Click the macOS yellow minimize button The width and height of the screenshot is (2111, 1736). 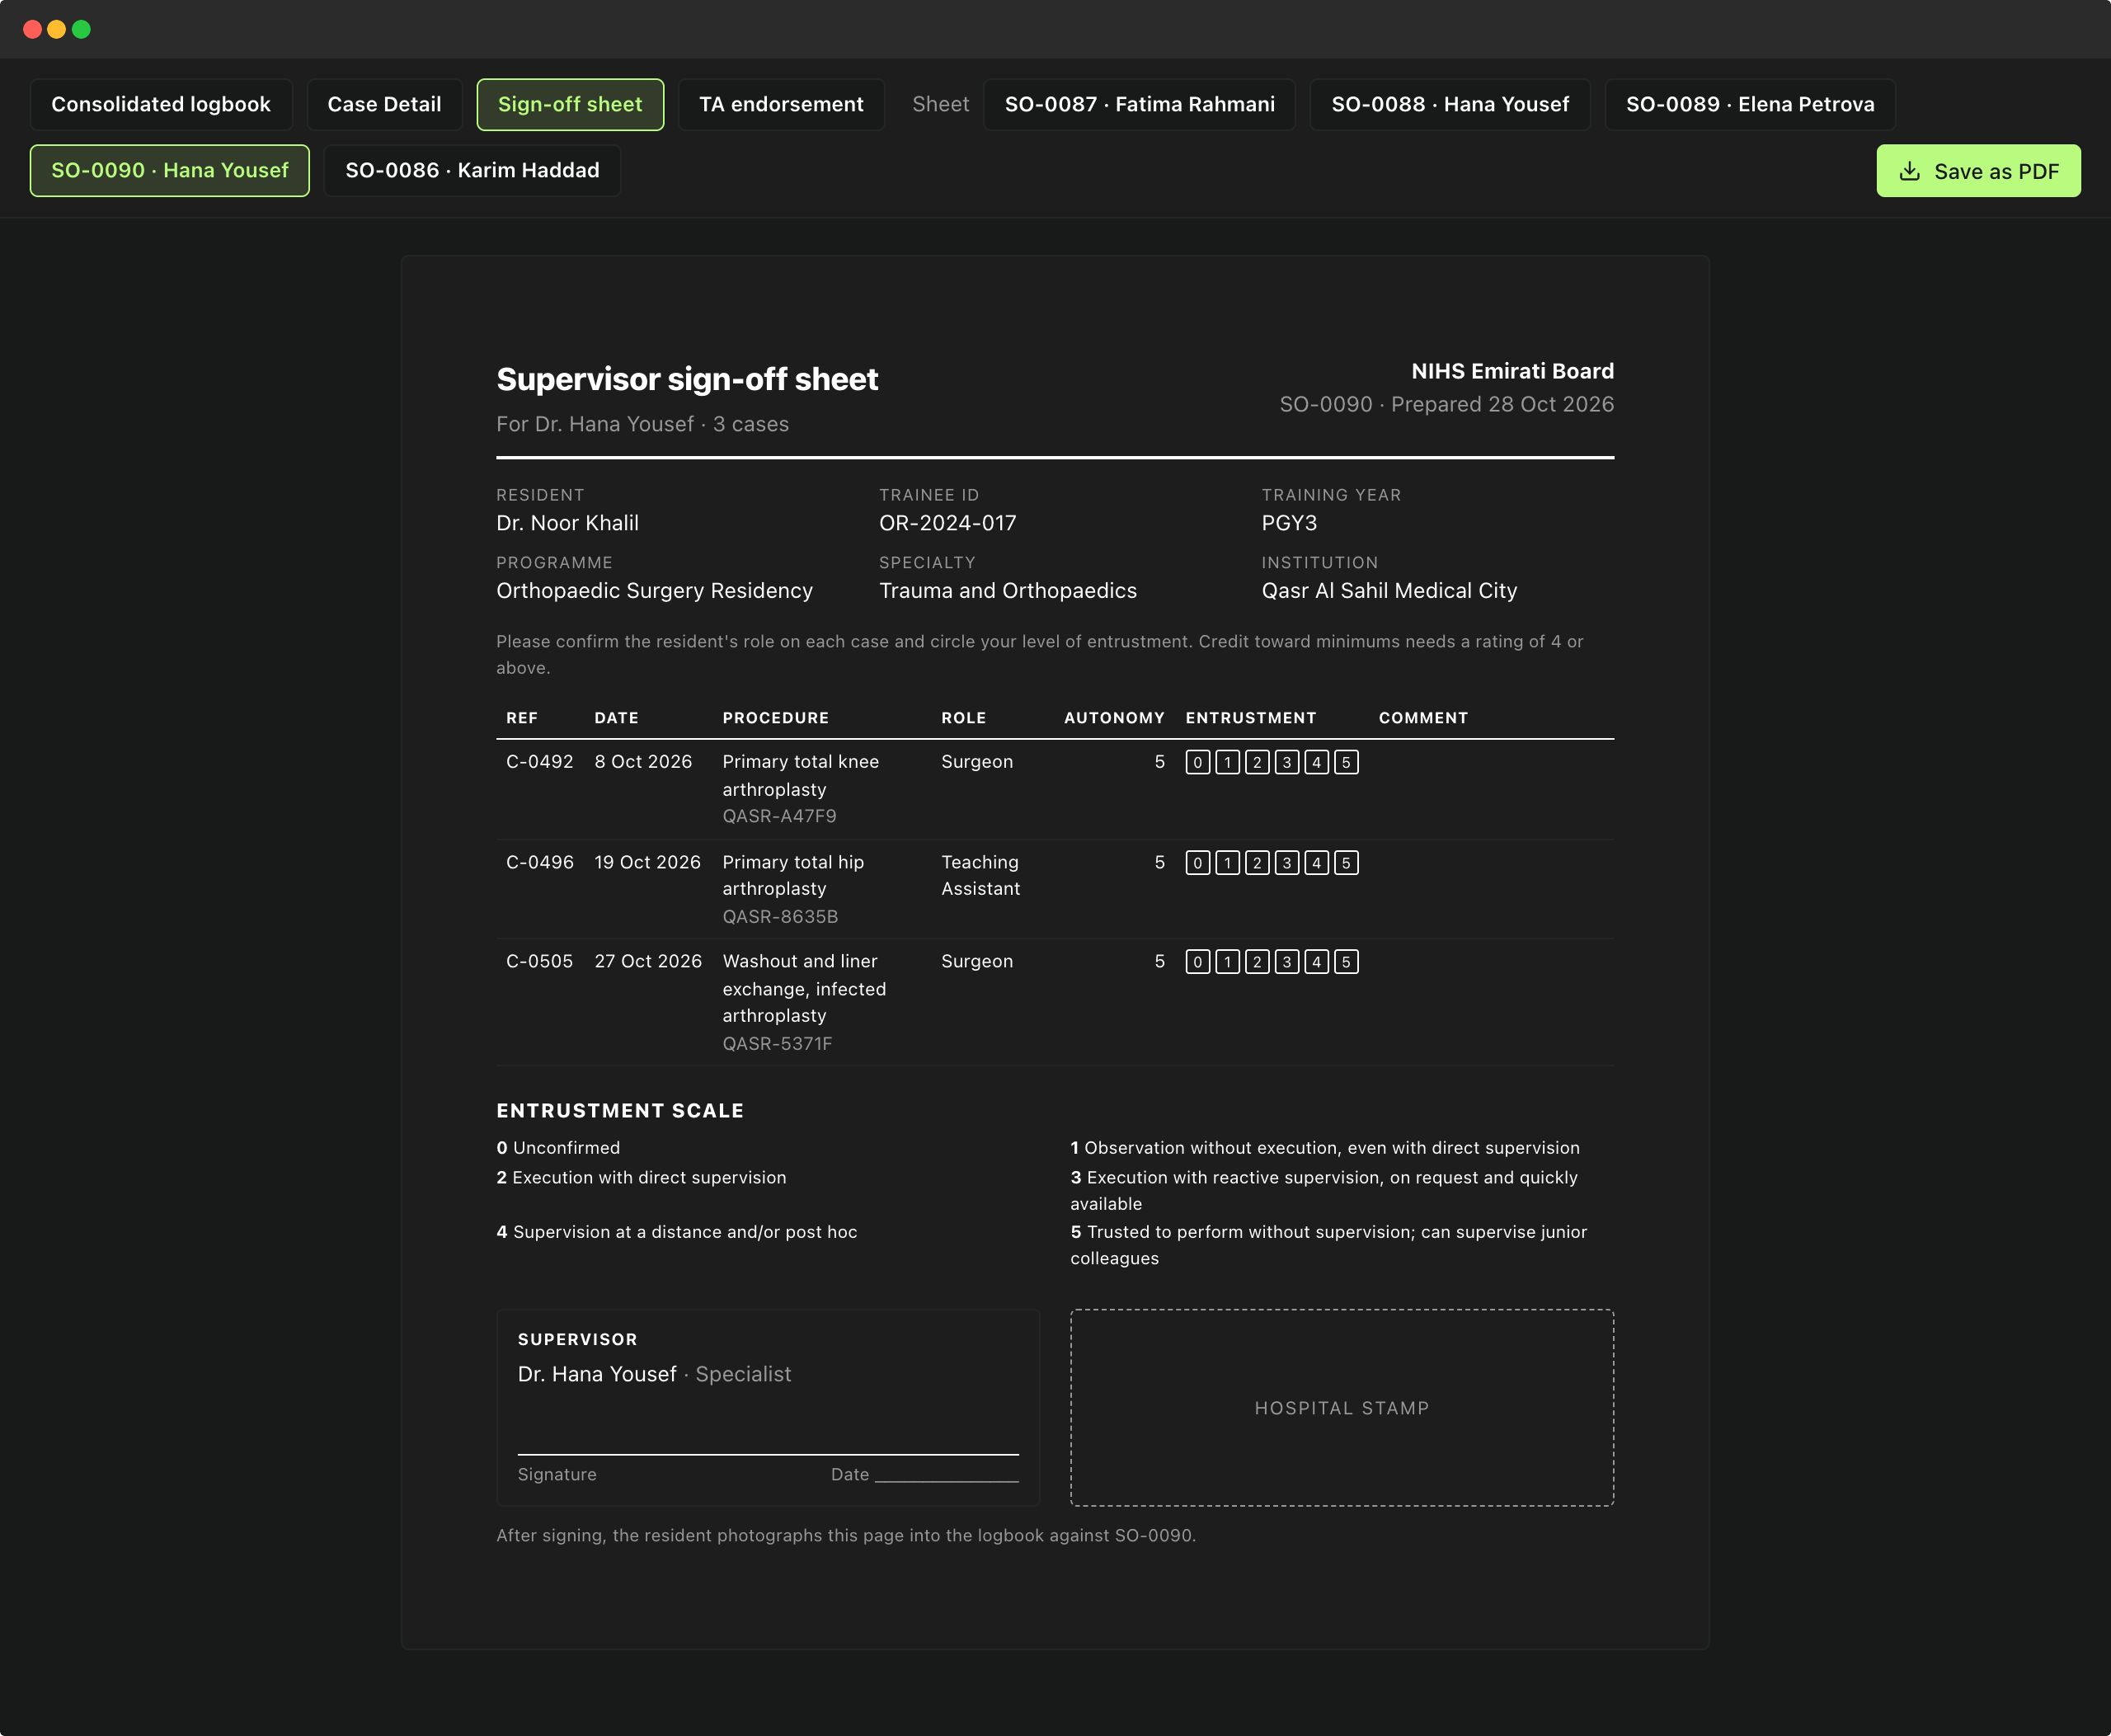point(57,29)
